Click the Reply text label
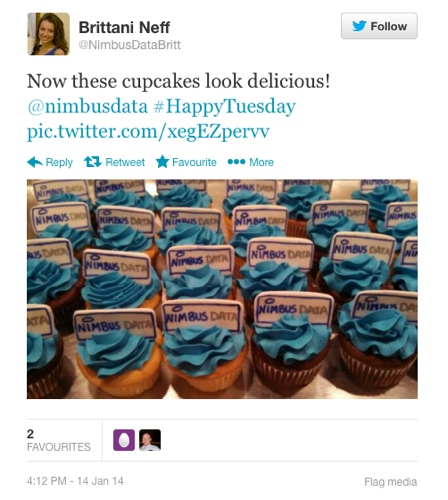Screen dimensions: 448x500 pos(59,162)
